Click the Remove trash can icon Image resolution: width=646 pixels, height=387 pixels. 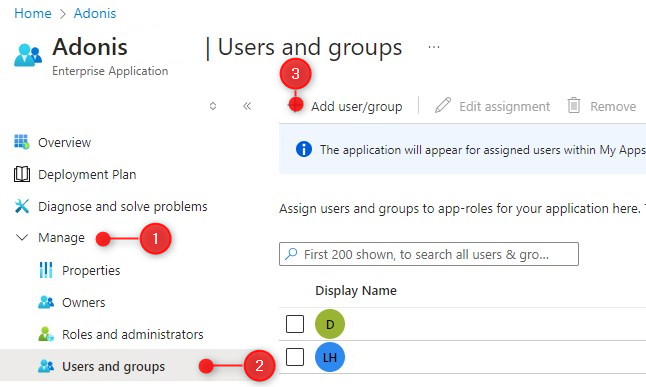point(574,106)
